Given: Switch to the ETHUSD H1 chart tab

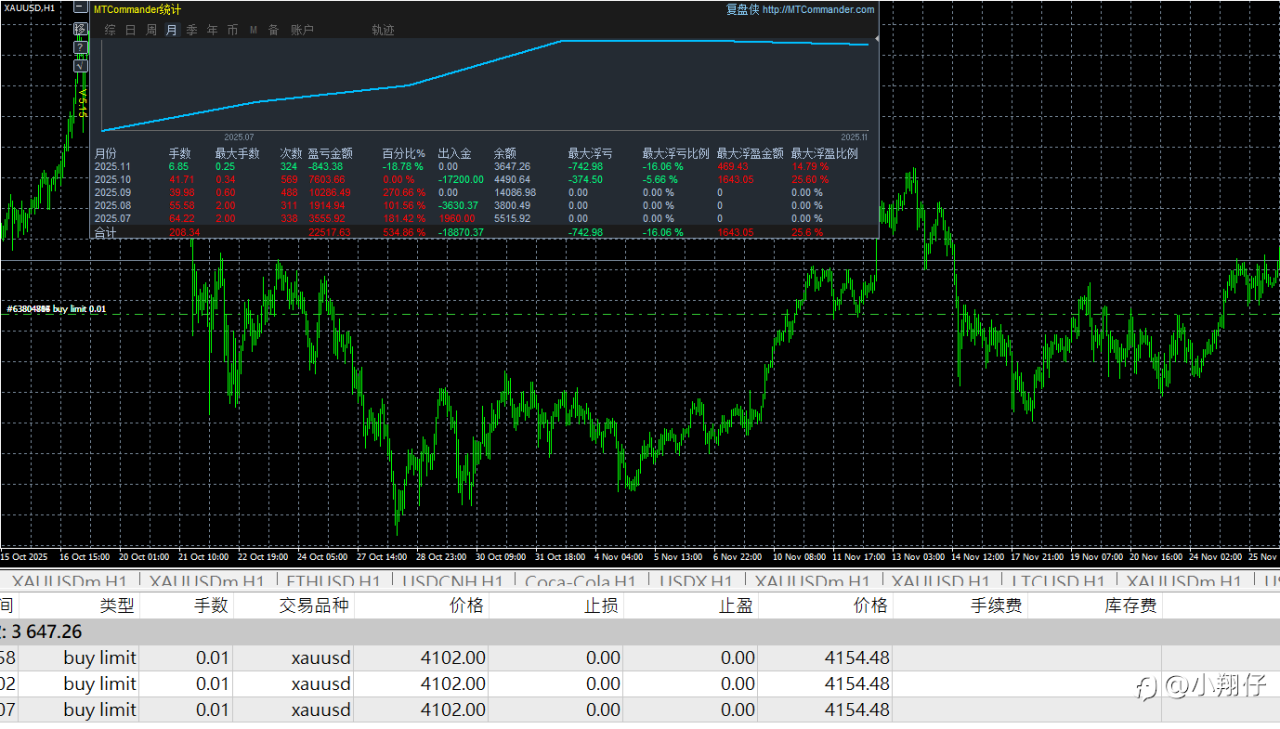Looking at the screenshot, I should tap(333, 581).
